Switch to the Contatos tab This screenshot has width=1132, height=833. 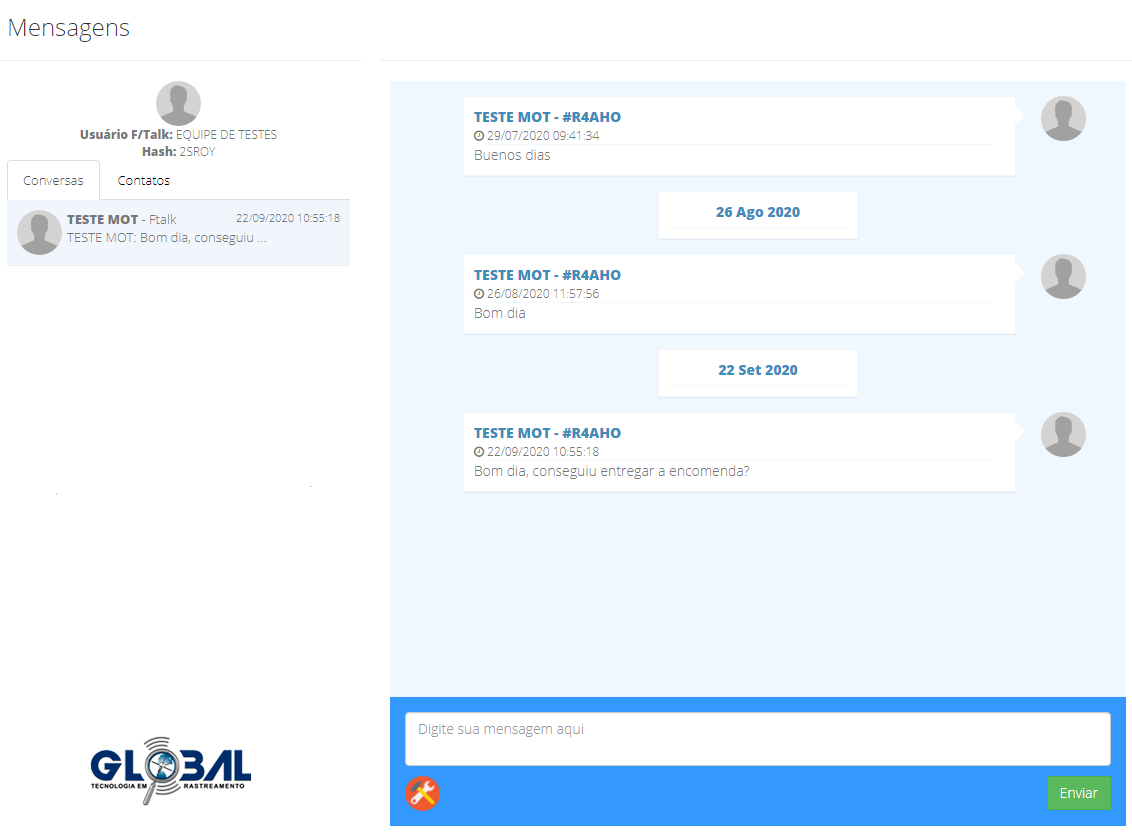[x=143, y=181]
